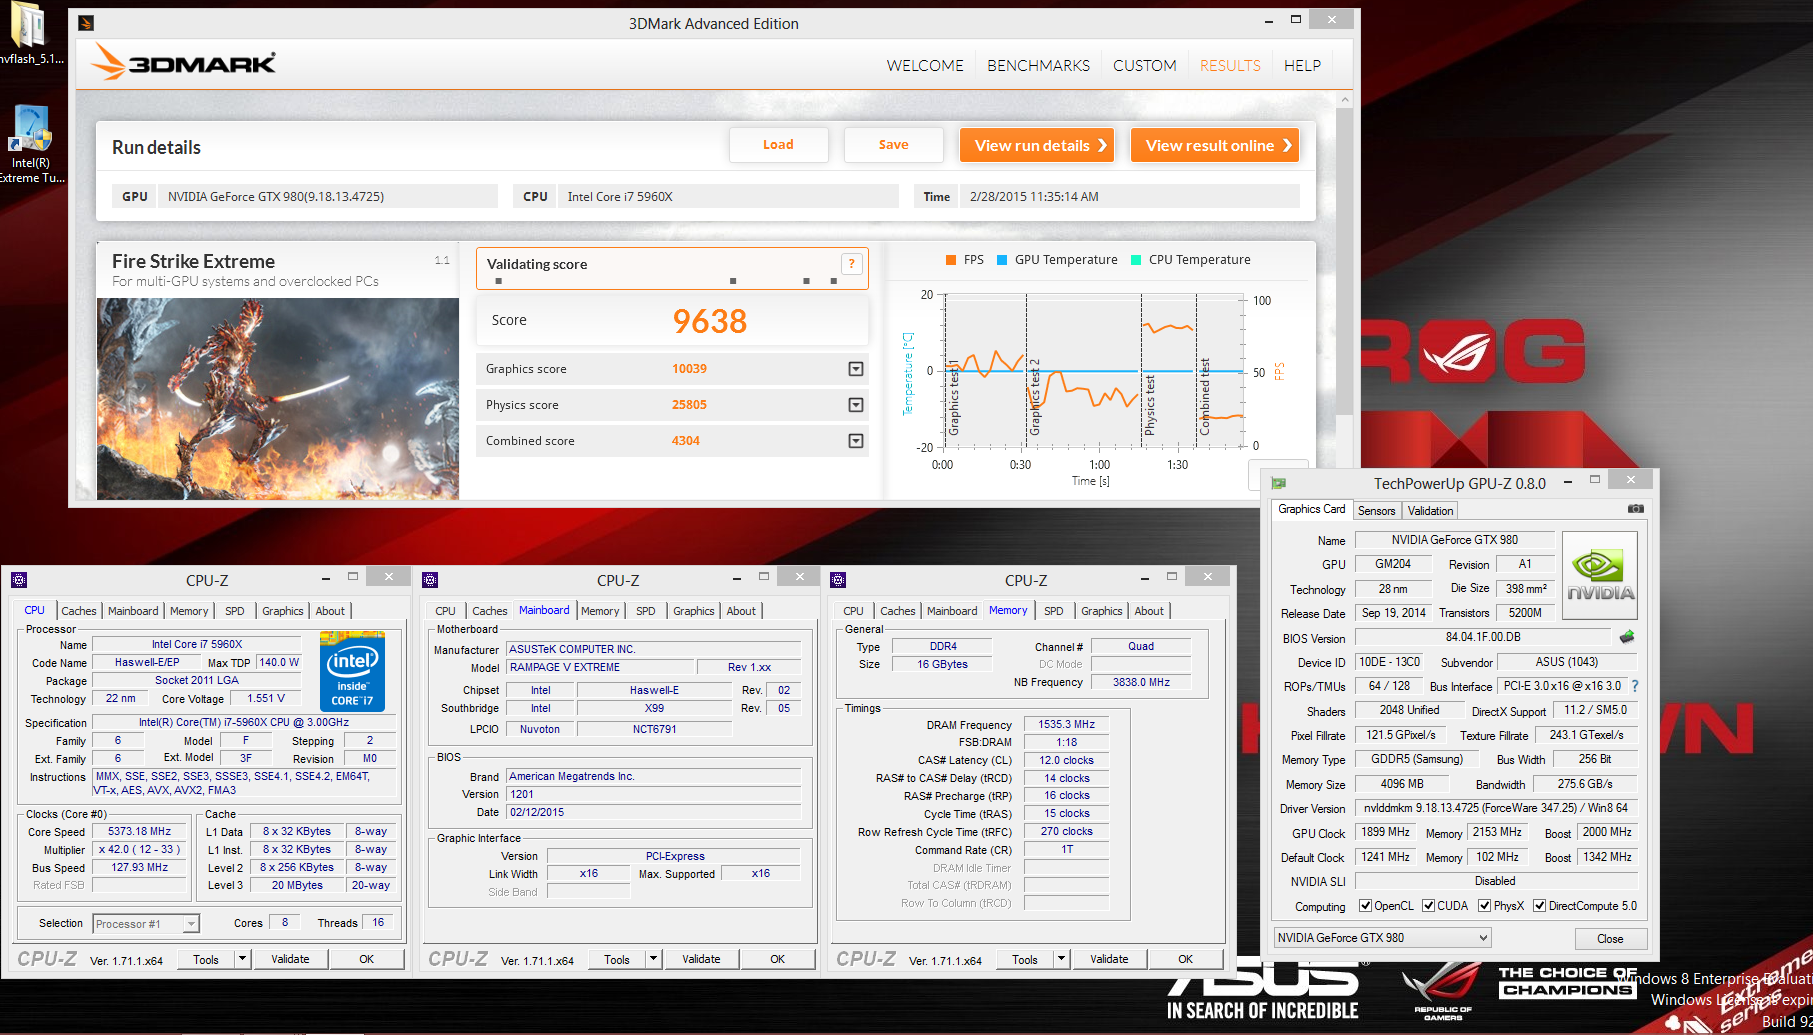Click the Fire Strike Extreme thumbnail image
Viewport: 1813px width, 1035px height.
278,399
